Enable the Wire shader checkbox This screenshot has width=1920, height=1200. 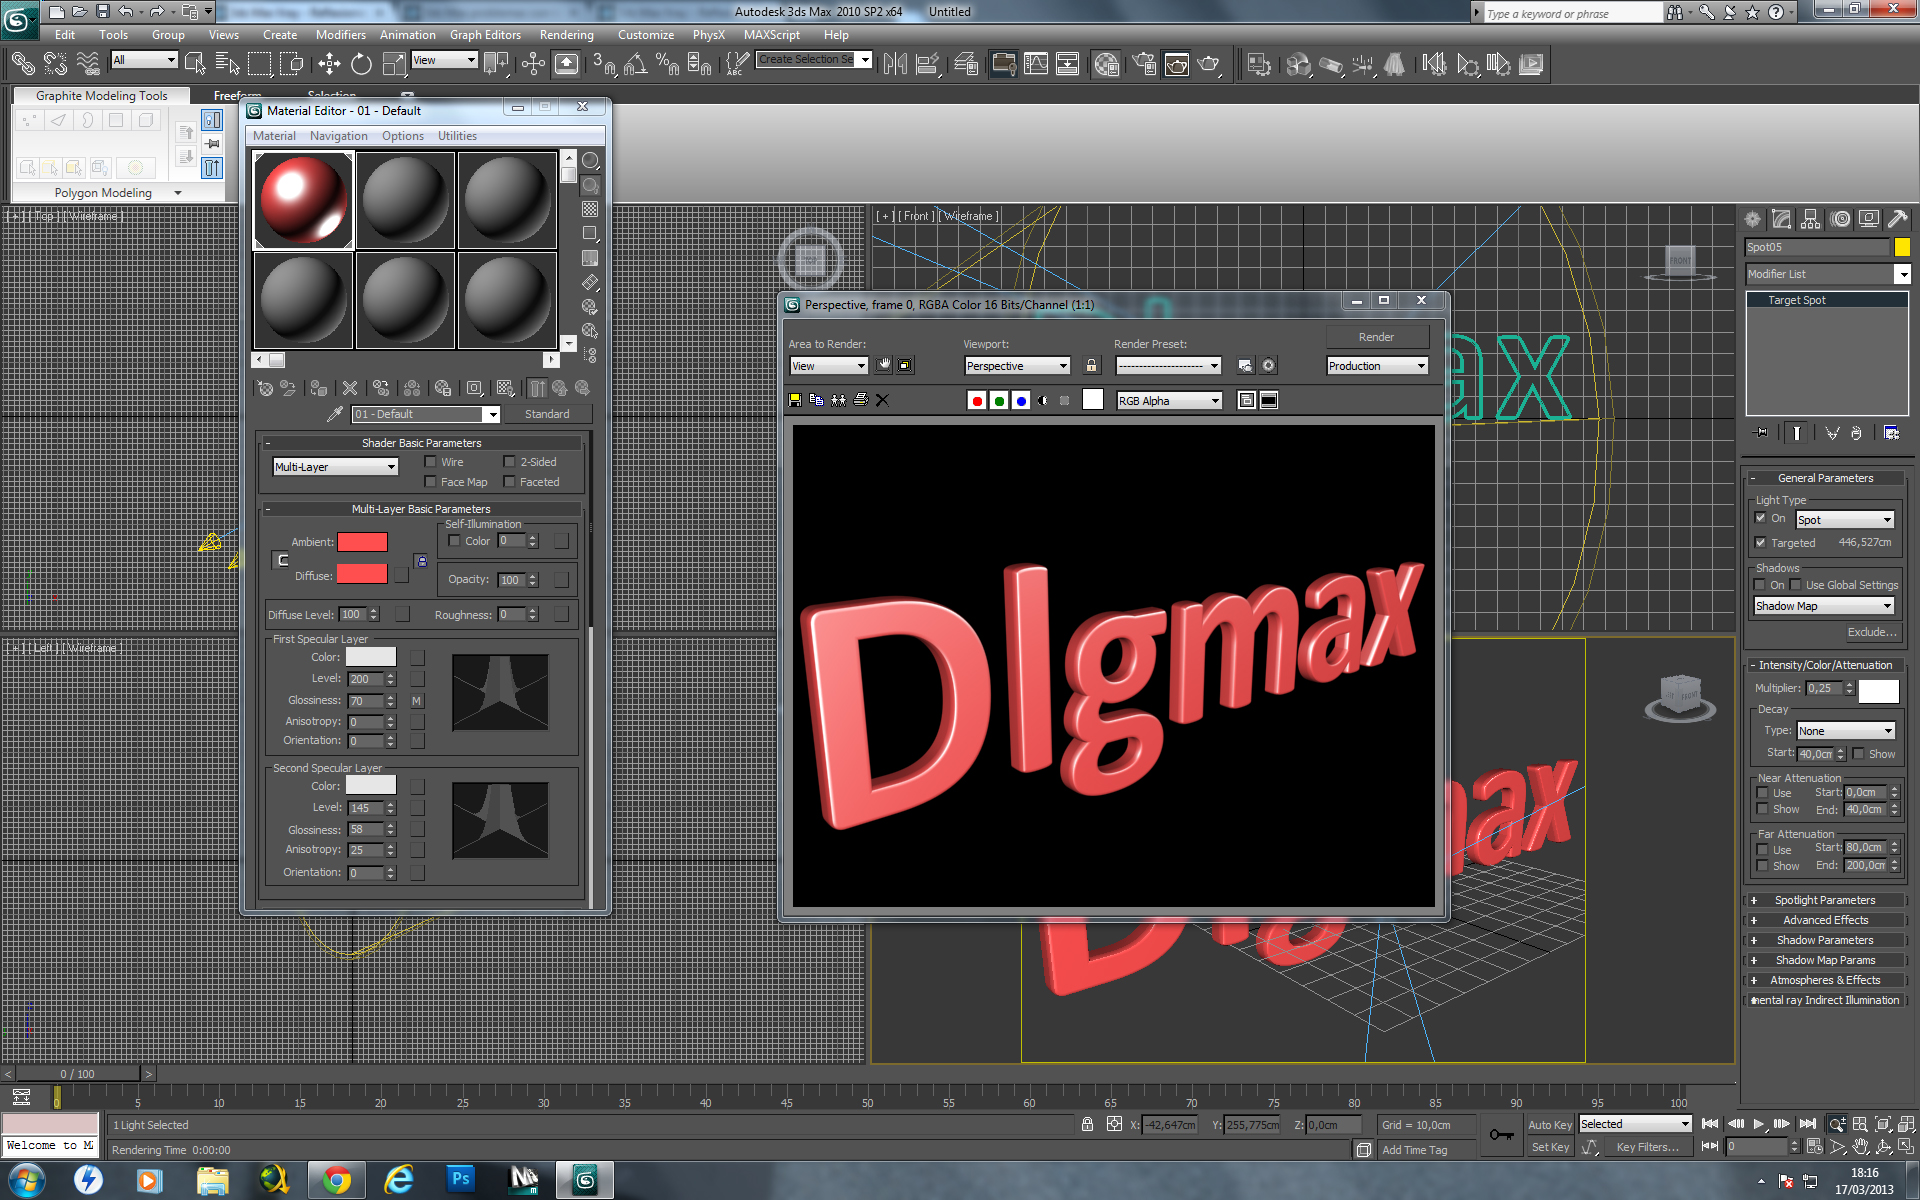[x=431, y=462]
